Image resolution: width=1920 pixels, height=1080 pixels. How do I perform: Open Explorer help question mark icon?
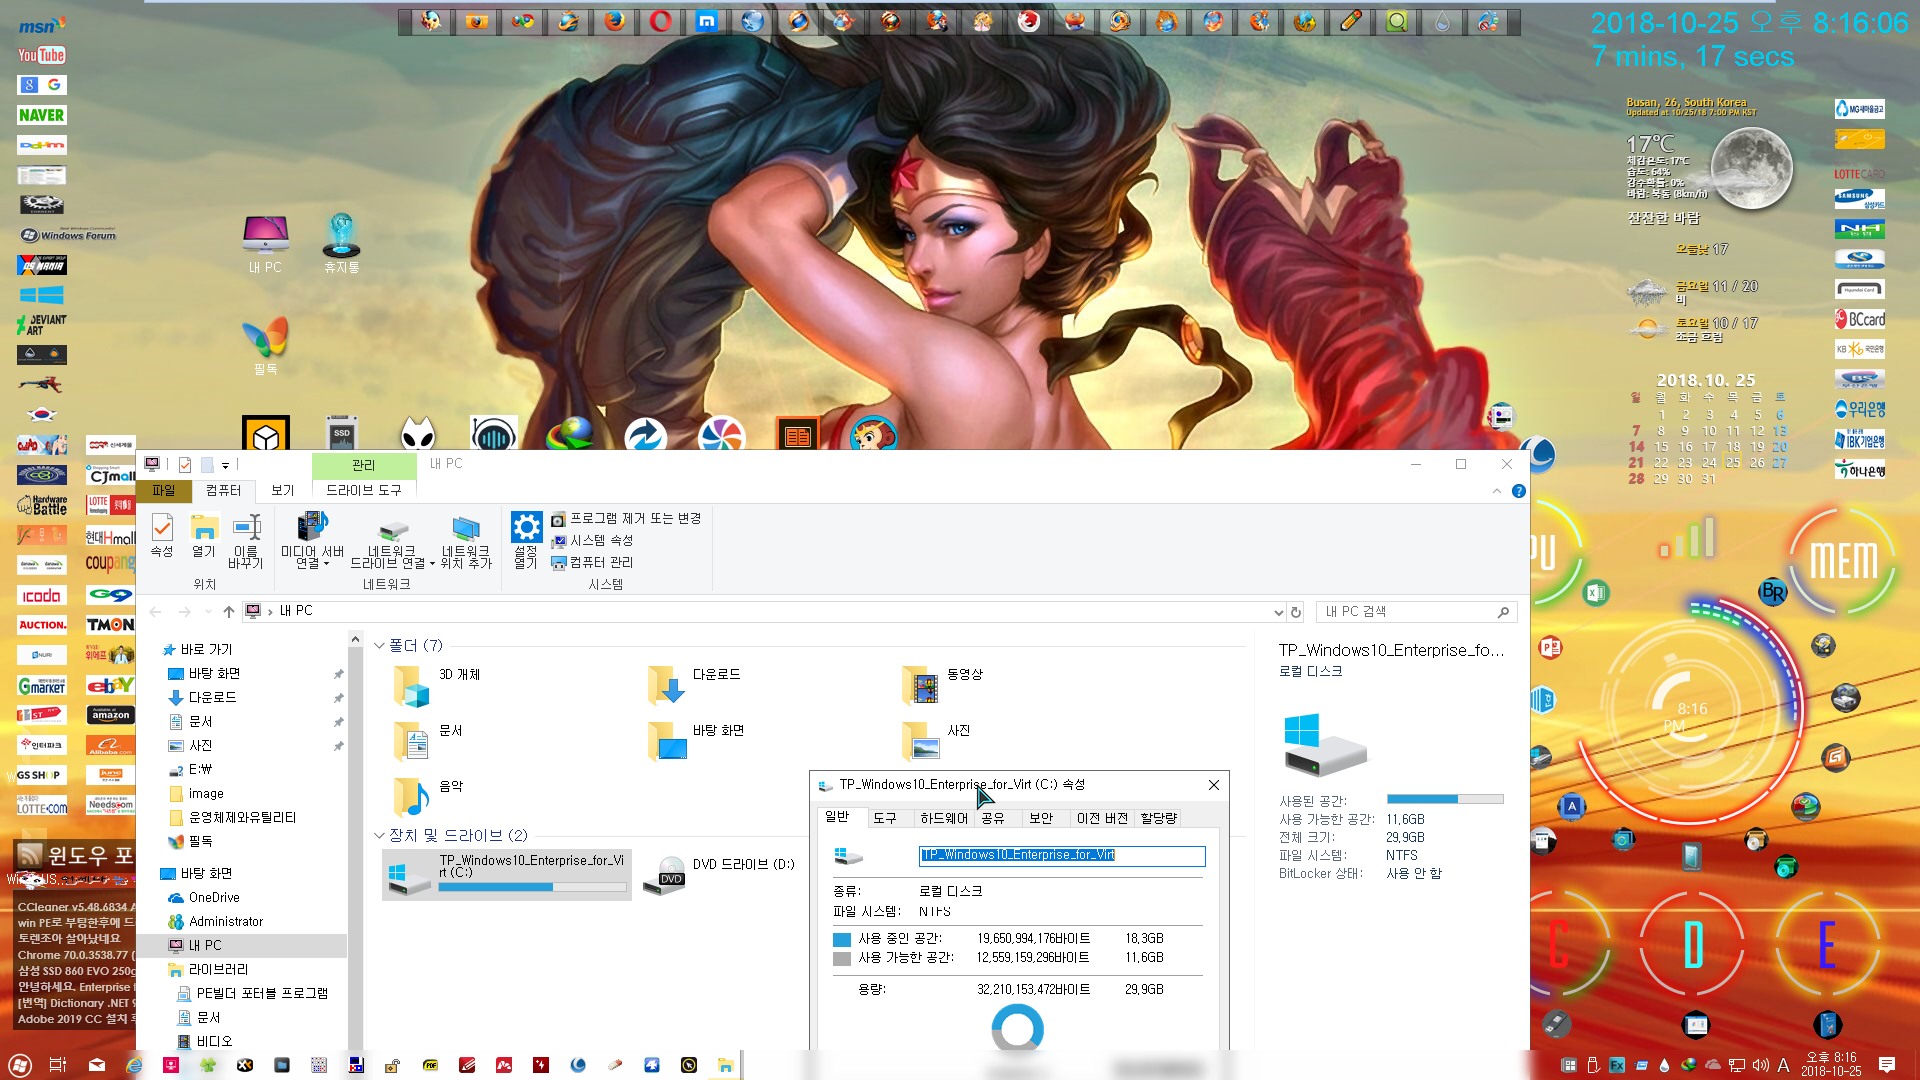coord(1518,491)
